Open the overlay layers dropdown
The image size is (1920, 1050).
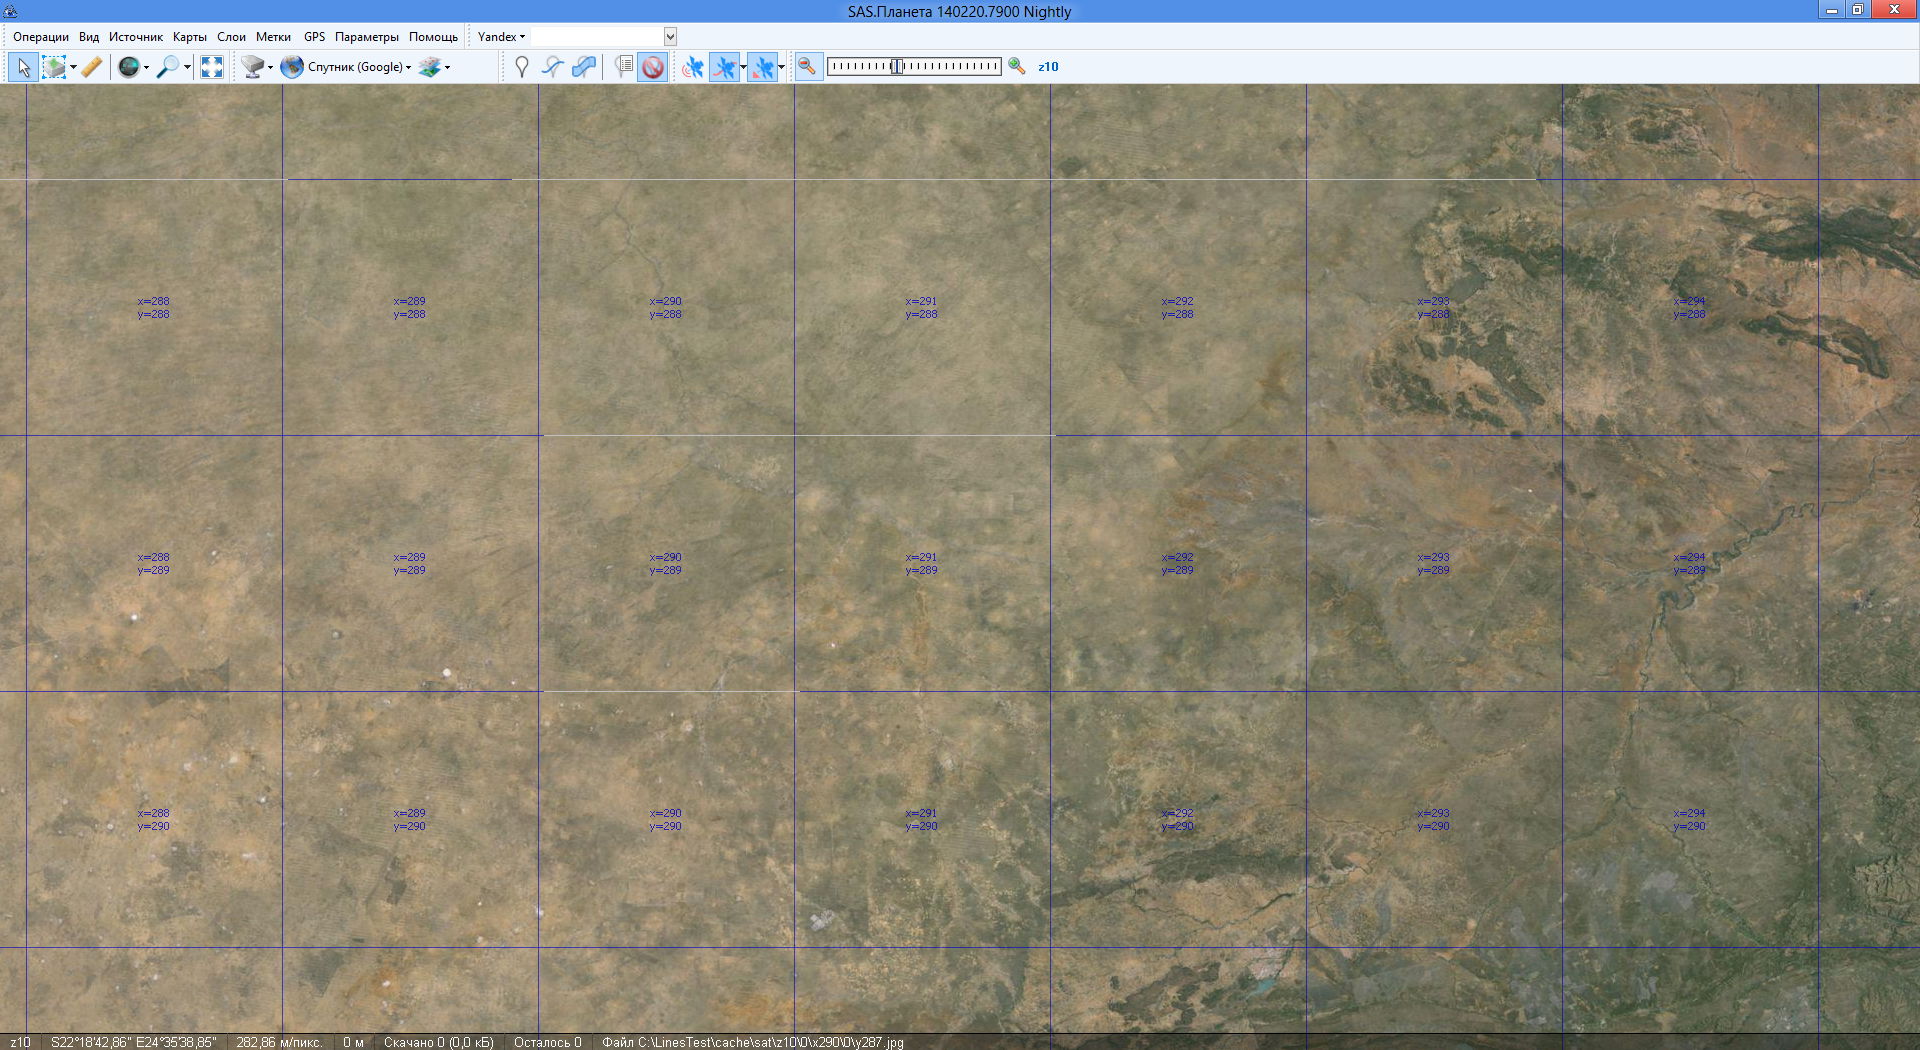coord(434,67)
